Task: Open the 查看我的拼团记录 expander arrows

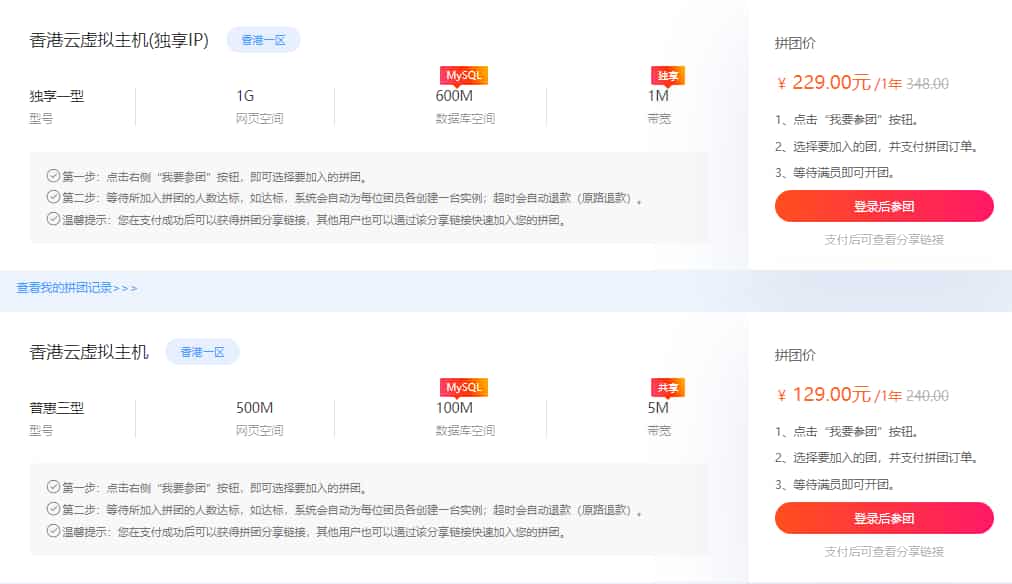Action: click(75, 287)
